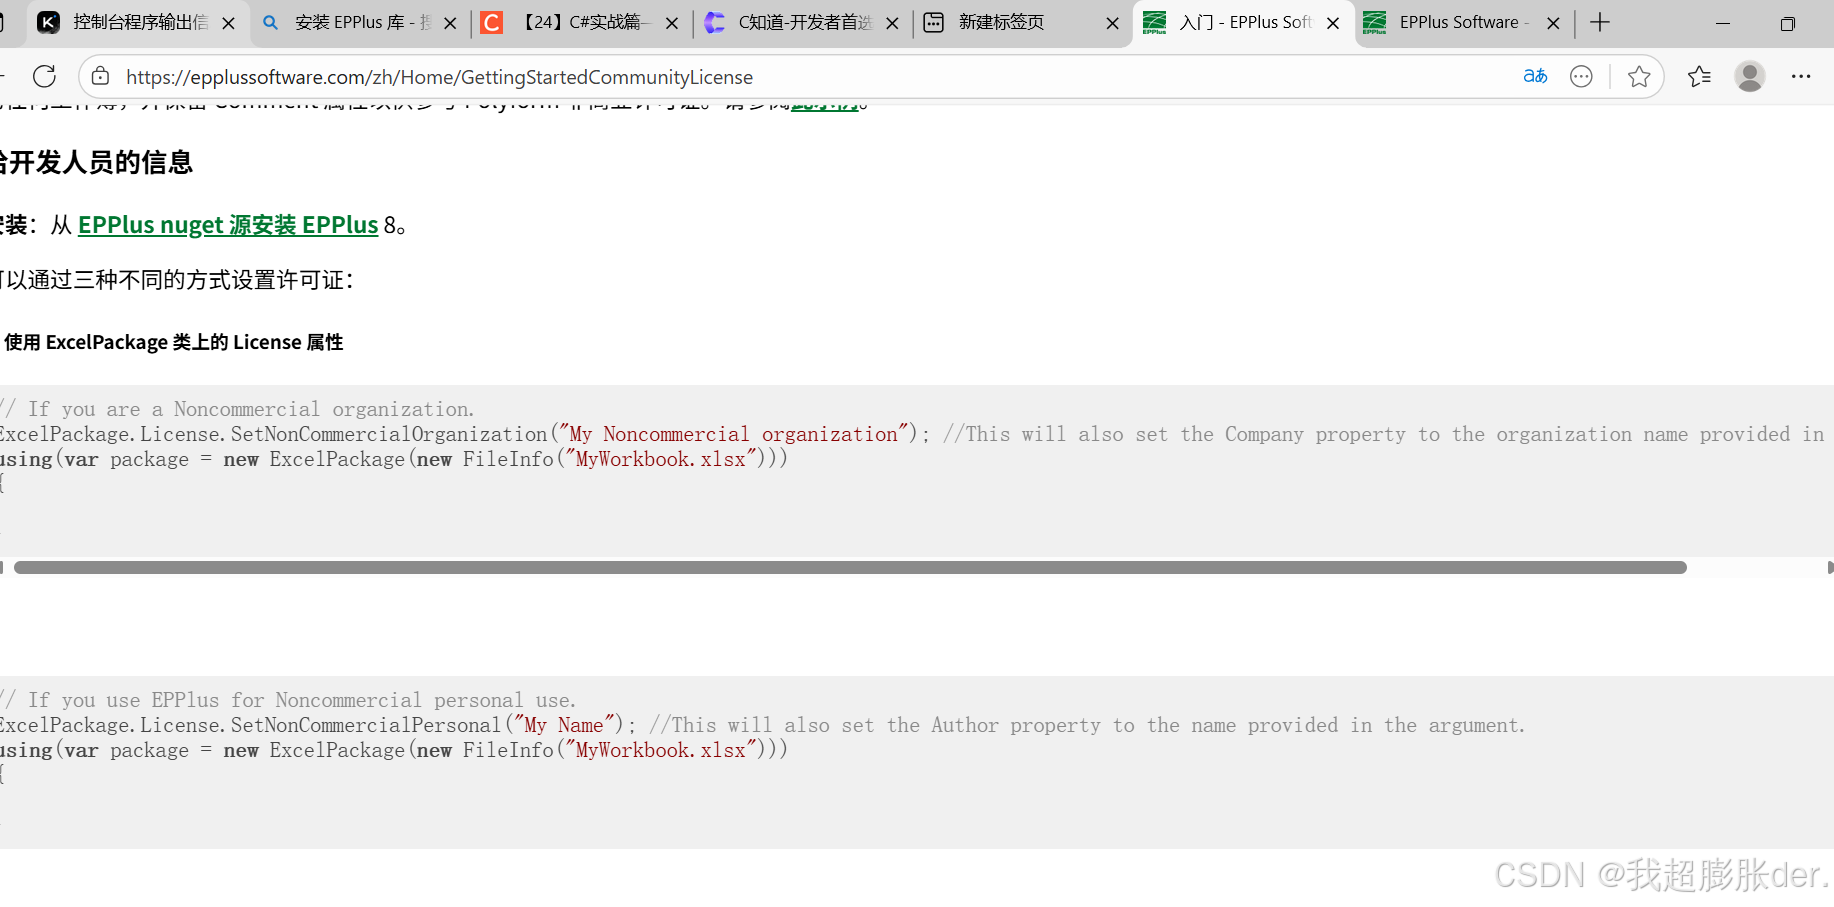Close the C知道-开发者首选 tab
The width and height of the screenshot is (1834, 907).
[892, 23]
